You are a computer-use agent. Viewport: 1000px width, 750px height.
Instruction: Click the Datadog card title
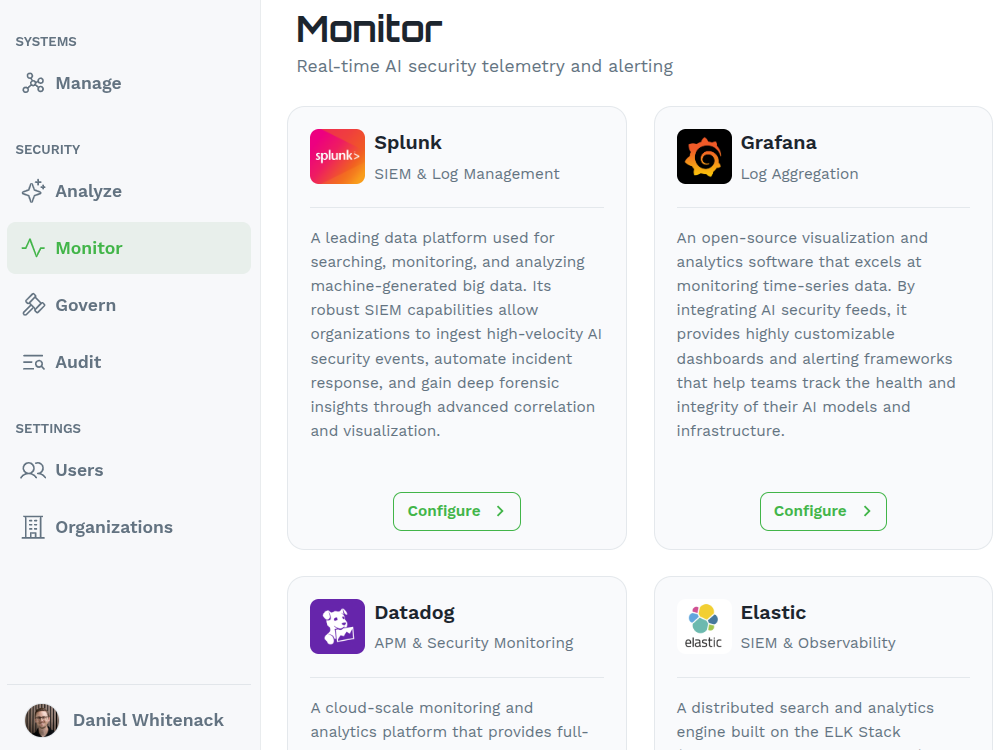coord(415,612)
